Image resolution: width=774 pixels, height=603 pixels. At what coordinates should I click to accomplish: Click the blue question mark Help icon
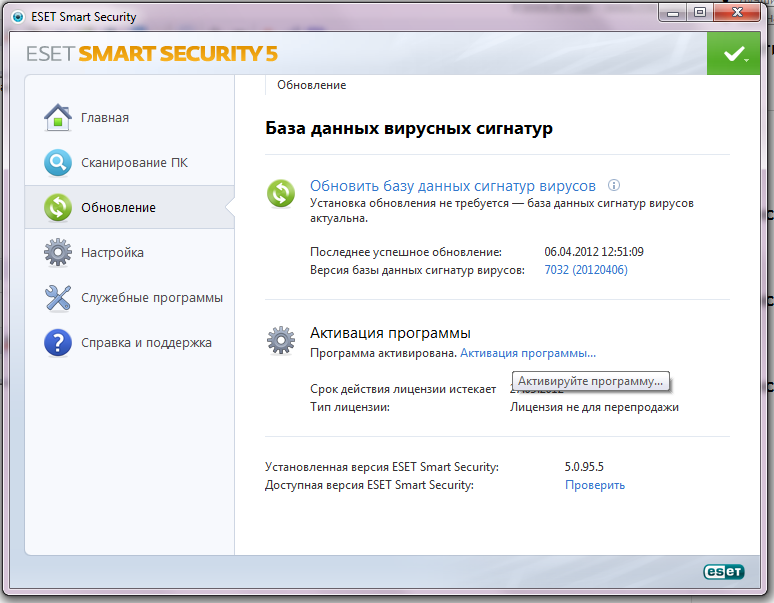(x=58, y=342)
